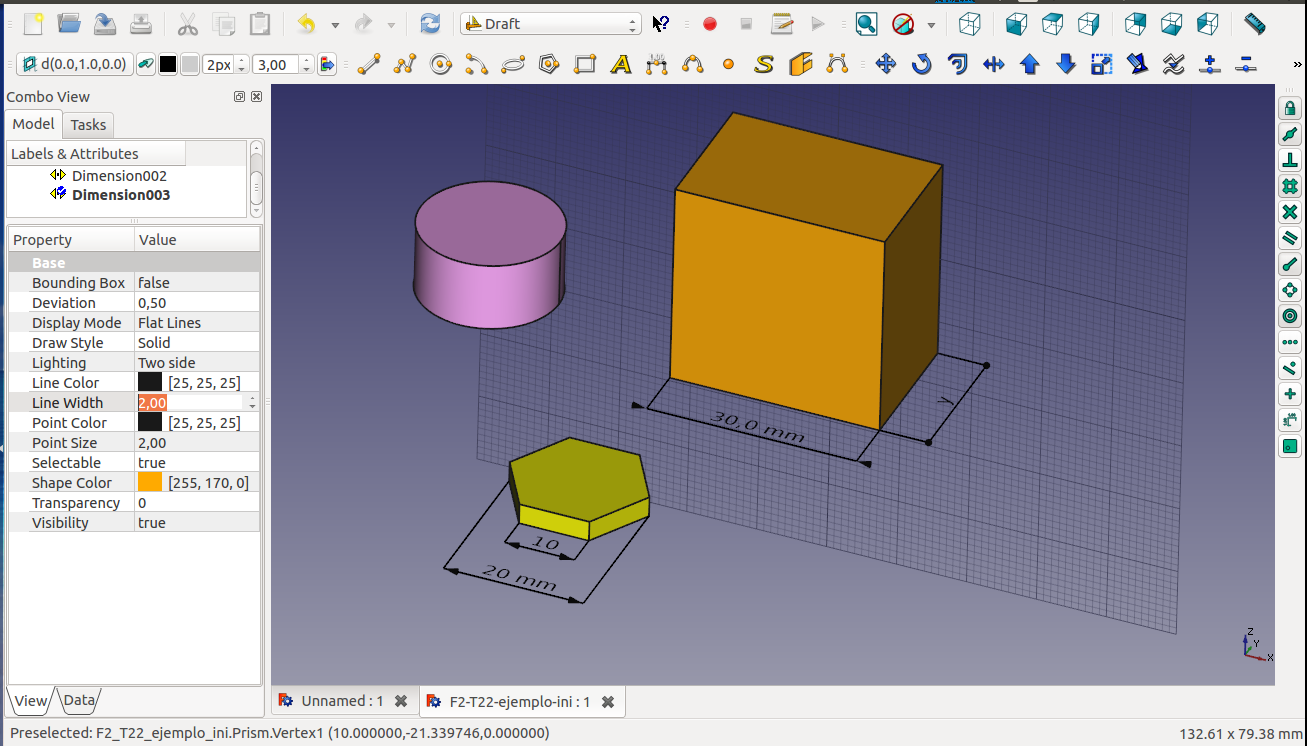Expand the hidden toolbar overflow chevron
The image size is (1307, 746).
pos(1297,65)
